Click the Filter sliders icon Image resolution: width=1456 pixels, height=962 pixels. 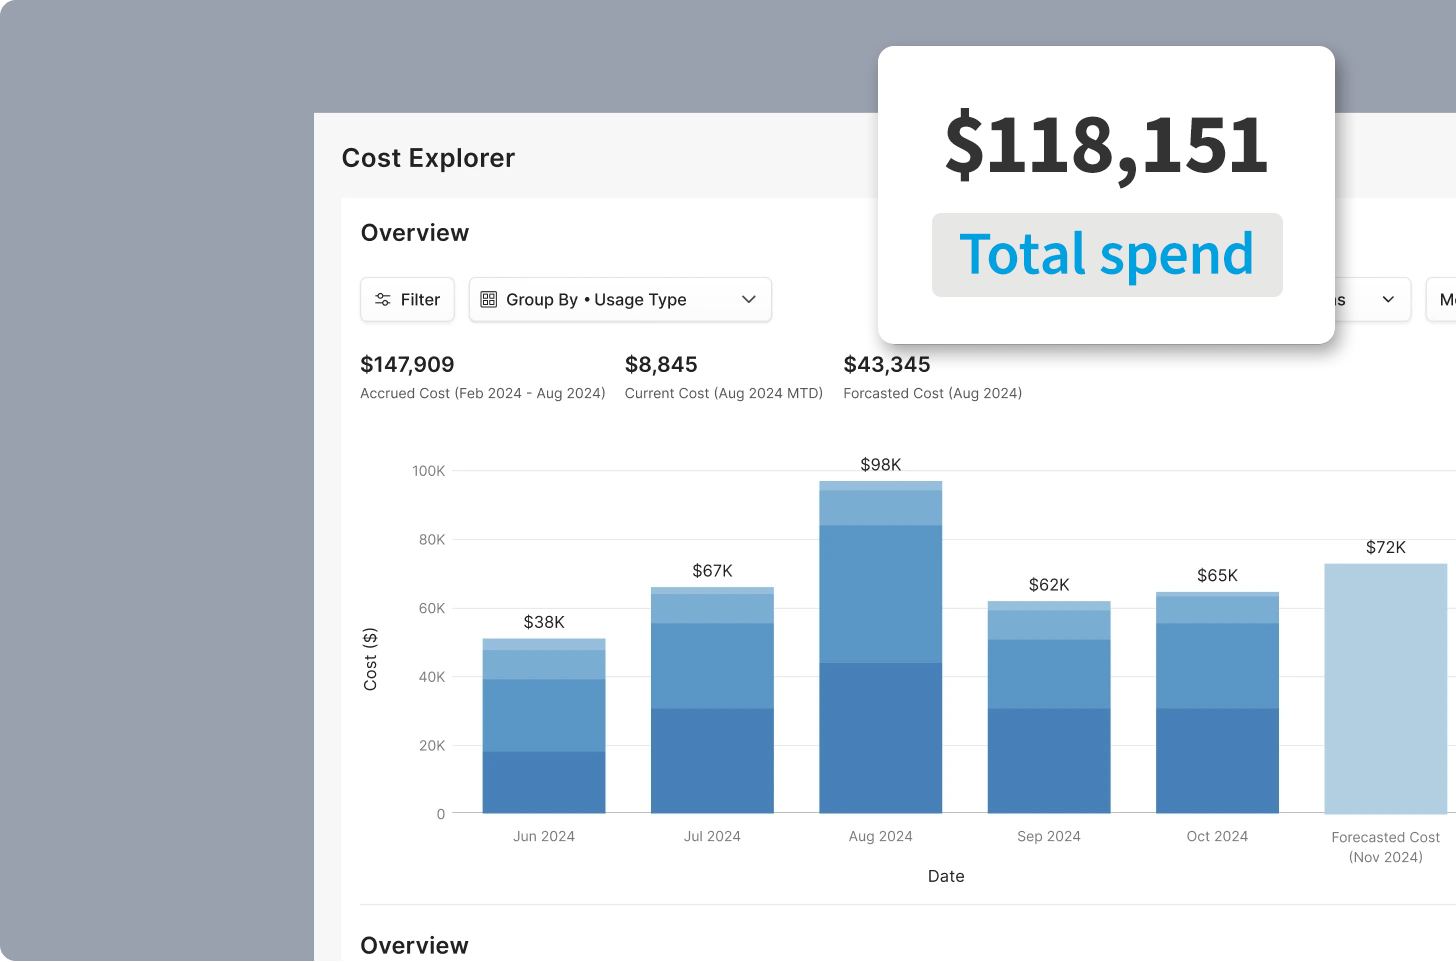(x=383, y=299)
